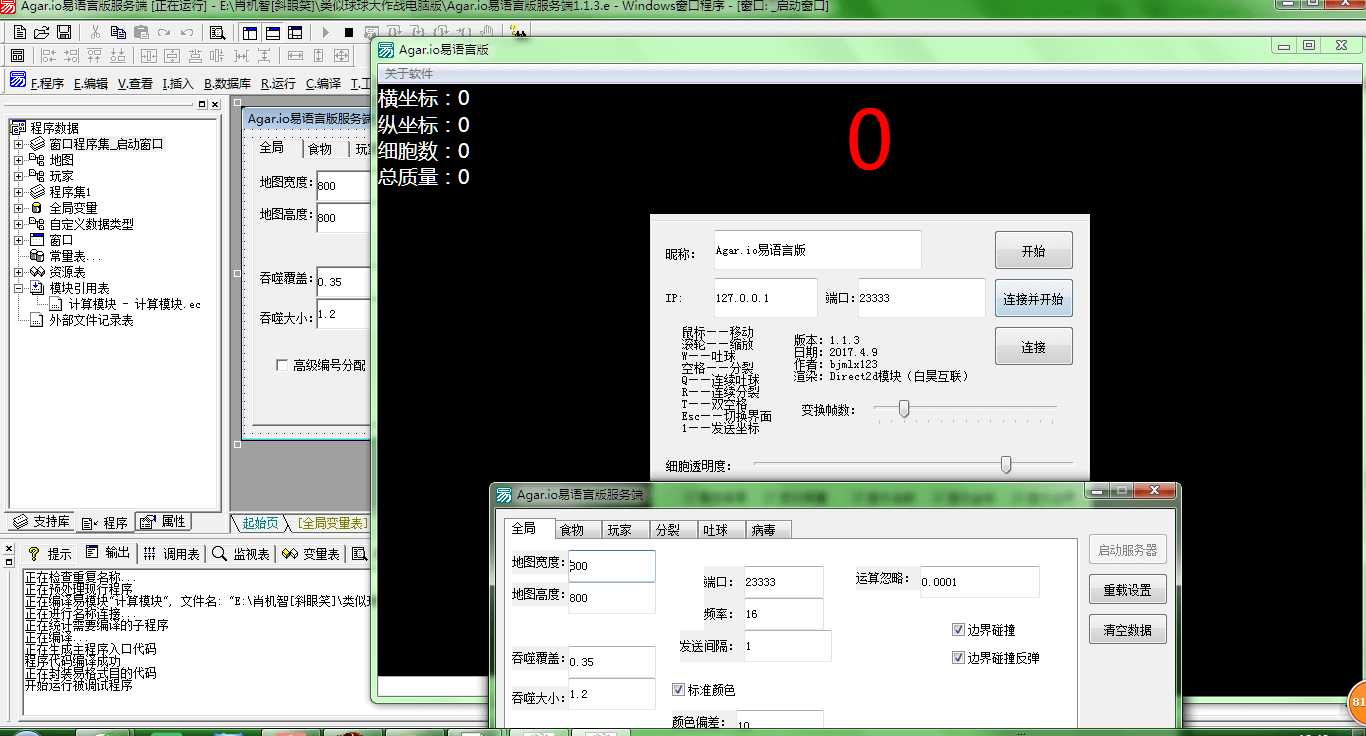Image resolution: width=1366 pixels, height=736 pixels.
Task: Switch to the 提示 output tab
Action: click(49, 553)
